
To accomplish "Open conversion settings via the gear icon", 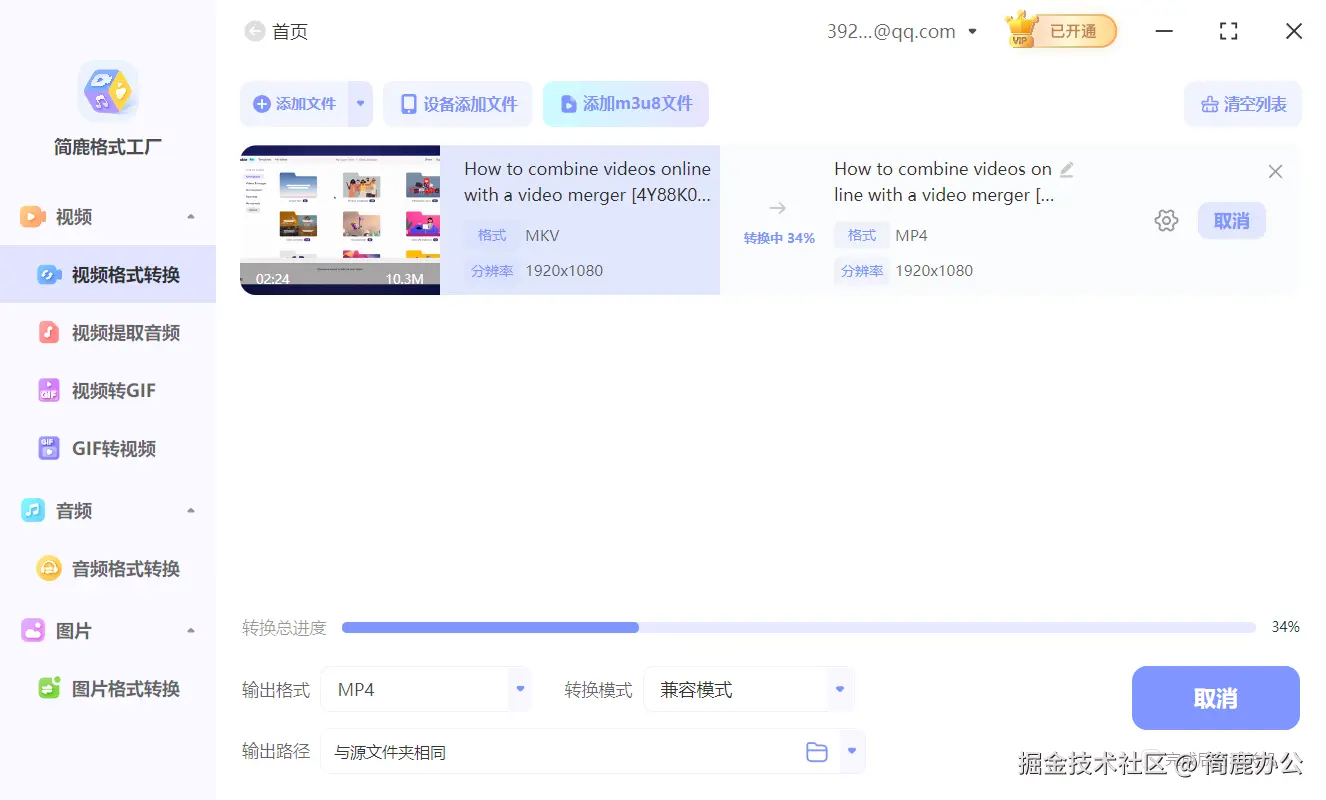I will tap(1166, 220).
